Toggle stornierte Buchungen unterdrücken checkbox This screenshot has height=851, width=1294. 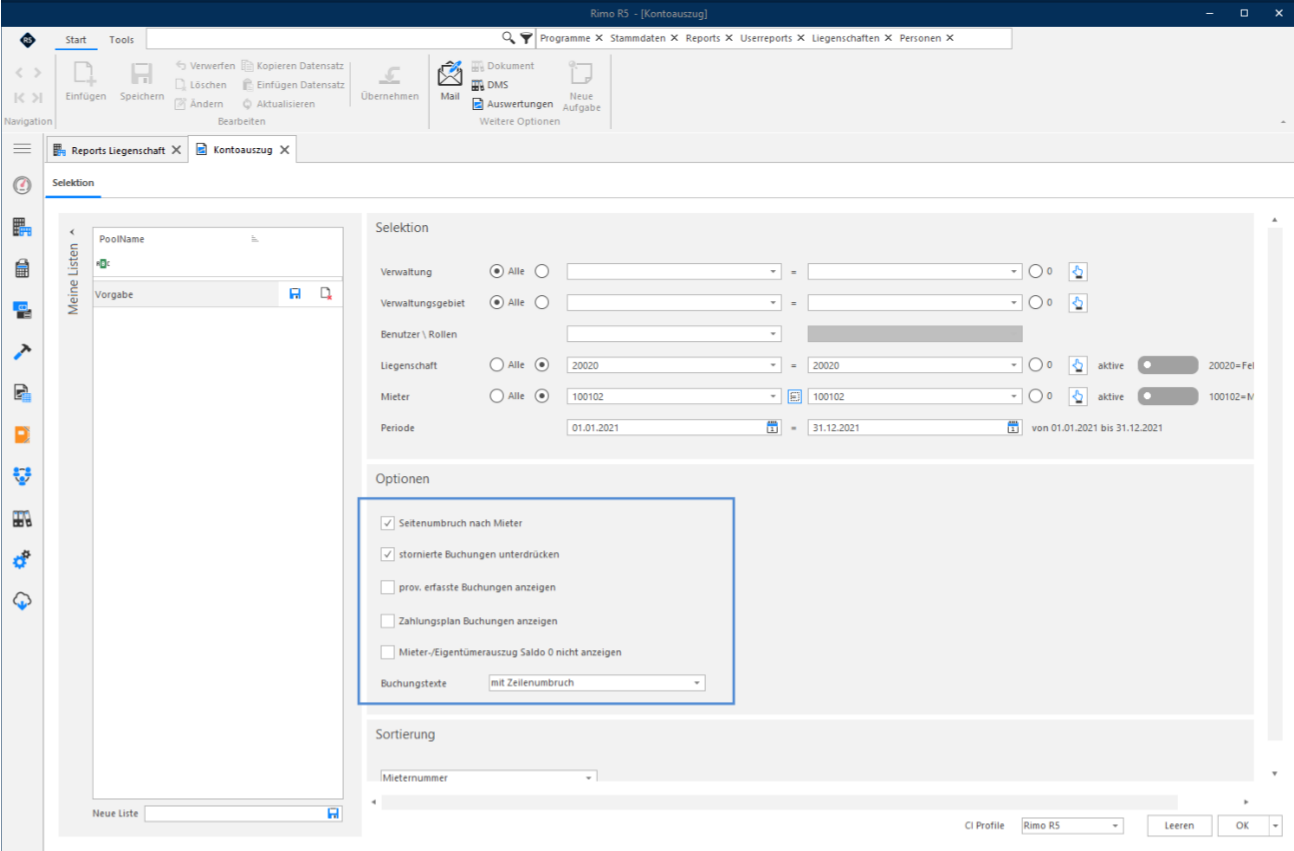point(388,554)
